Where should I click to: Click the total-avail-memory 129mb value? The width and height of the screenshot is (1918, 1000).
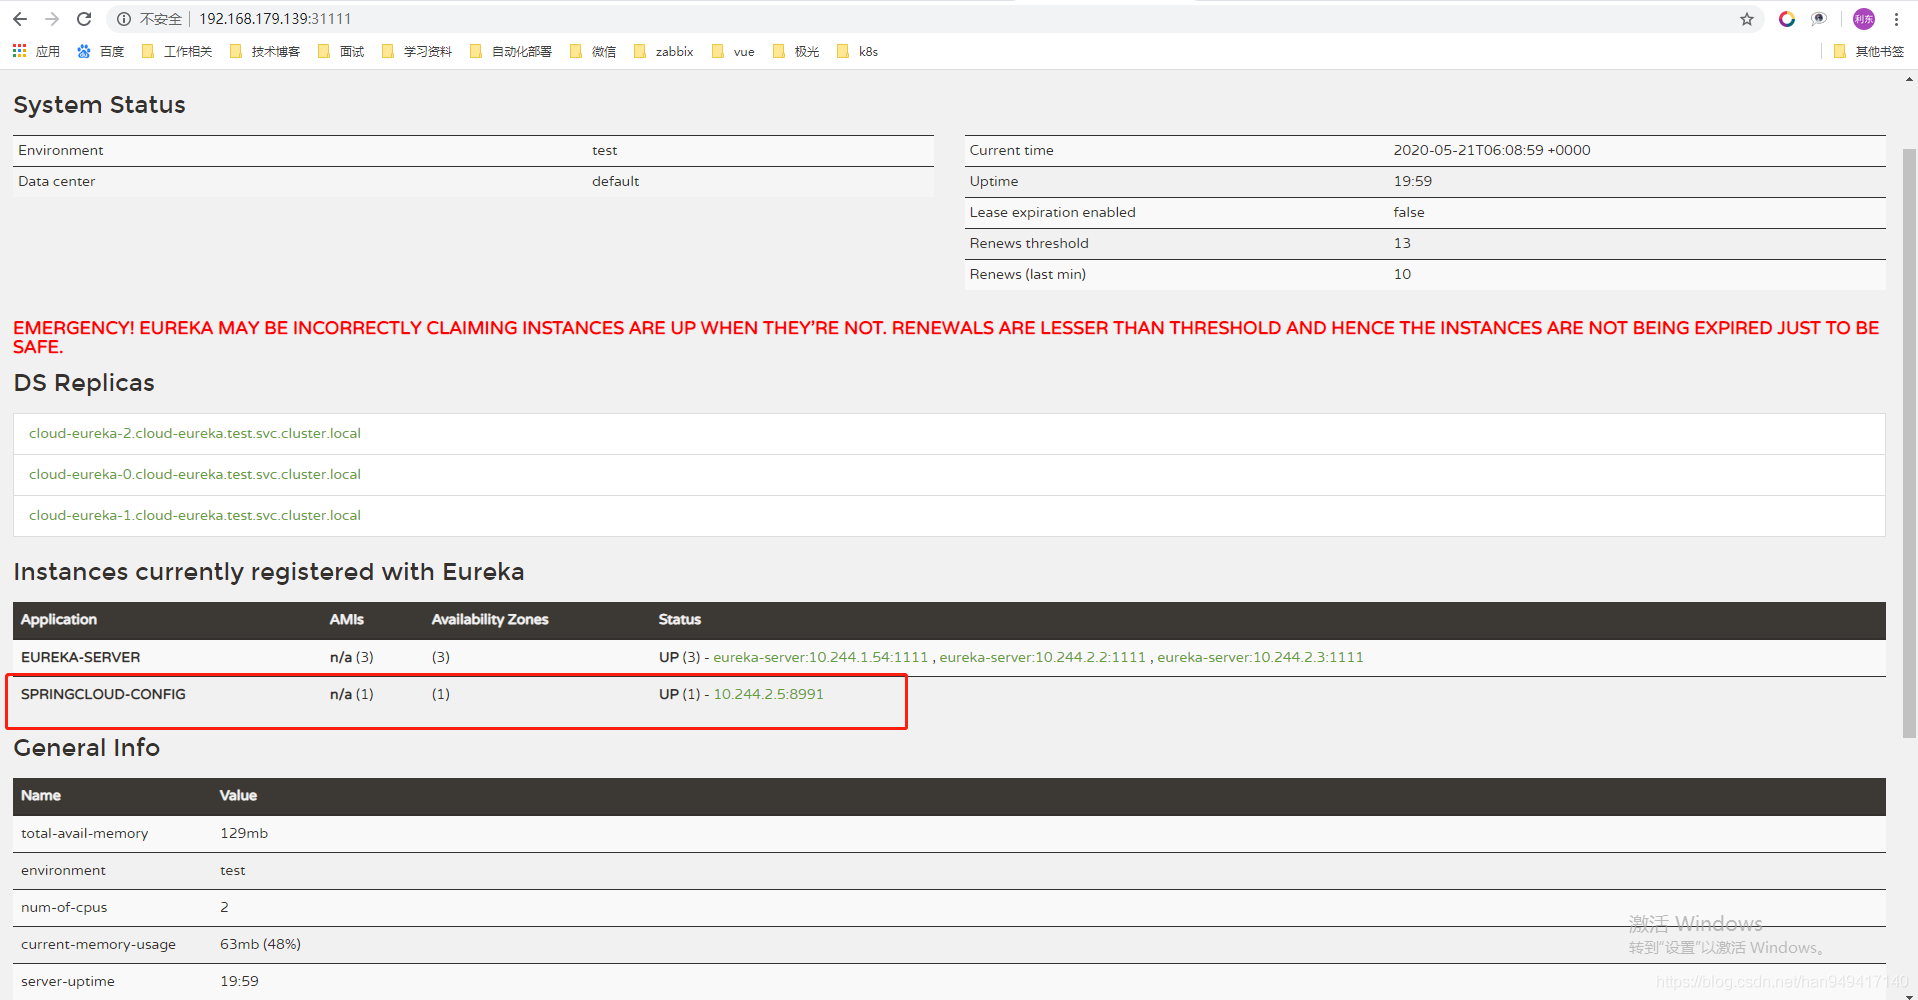pyautogui.click(x=244, y=833)
